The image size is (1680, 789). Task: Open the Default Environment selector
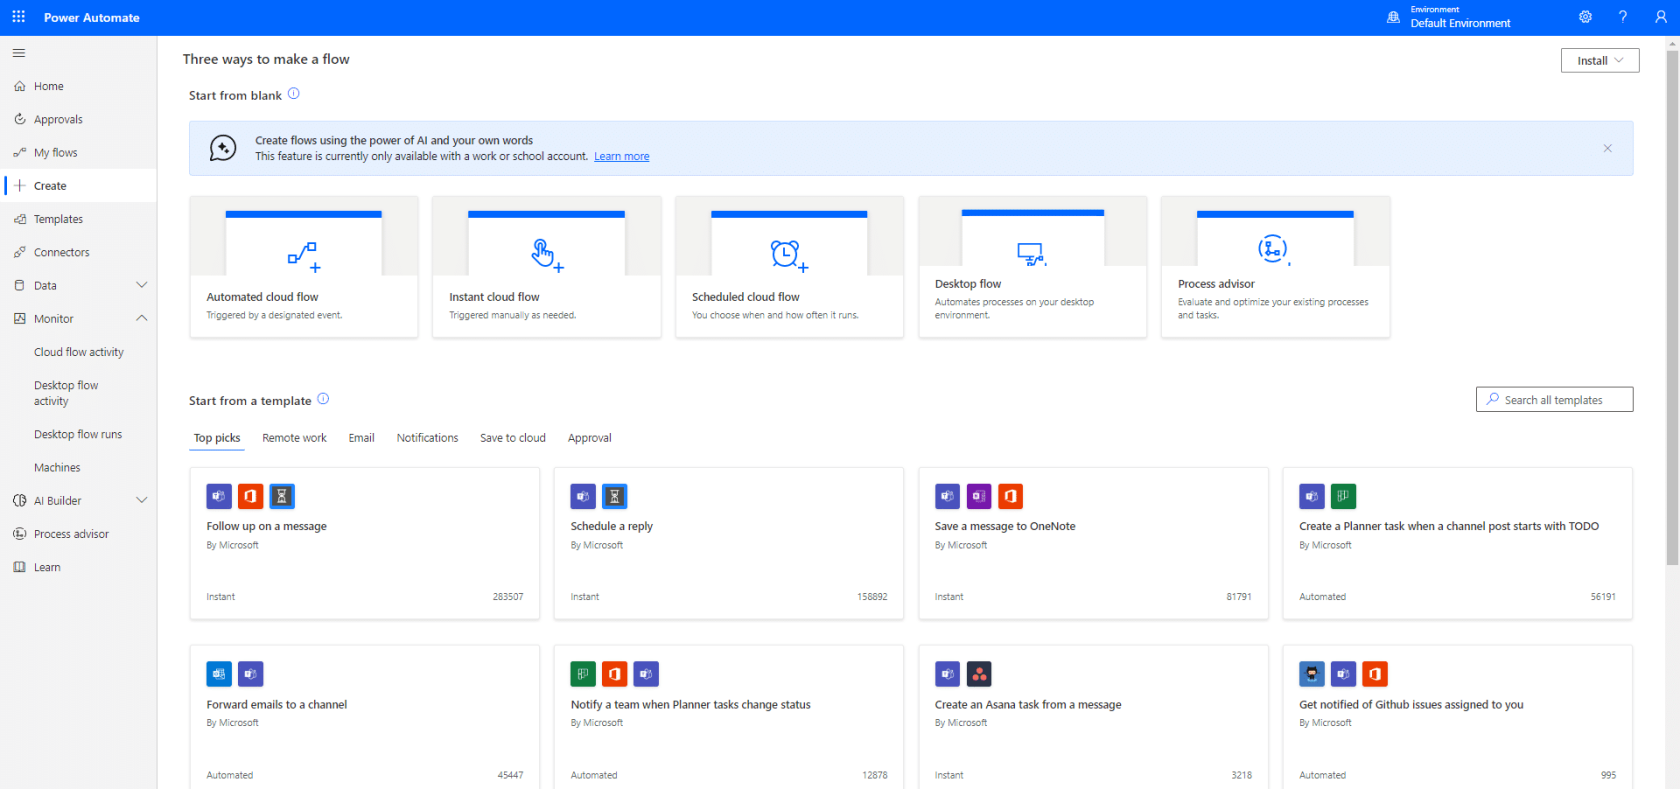(x=1459, y=17)
